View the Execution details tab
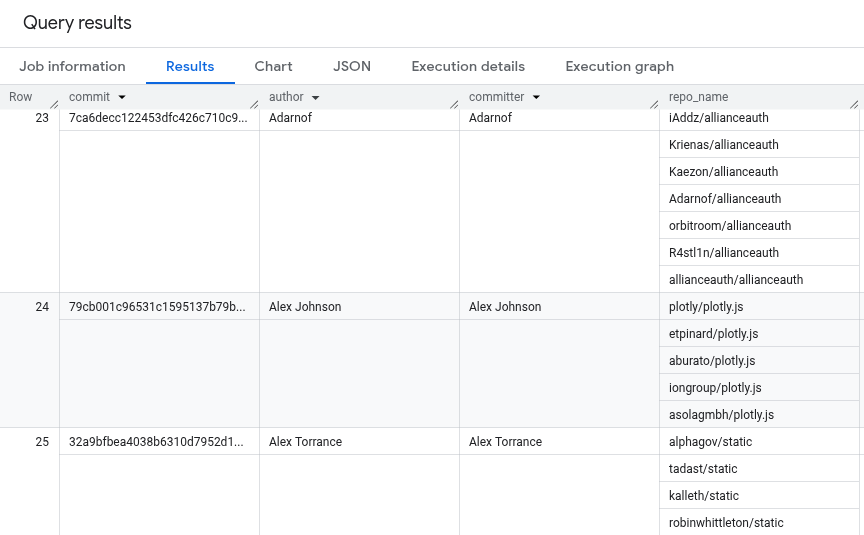This screenshot has height=535, width=864. point(468,66)
